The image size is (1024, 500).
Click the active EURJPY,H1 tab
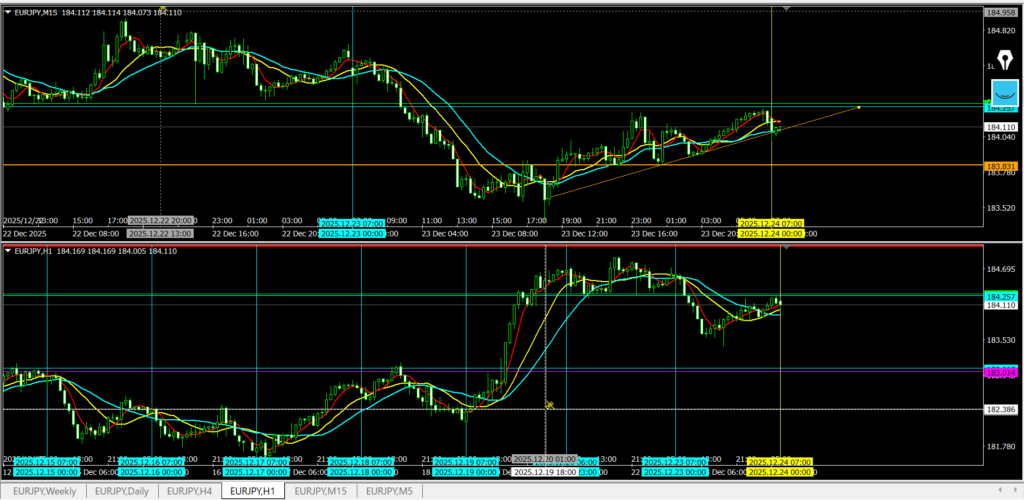pos(254,491)
